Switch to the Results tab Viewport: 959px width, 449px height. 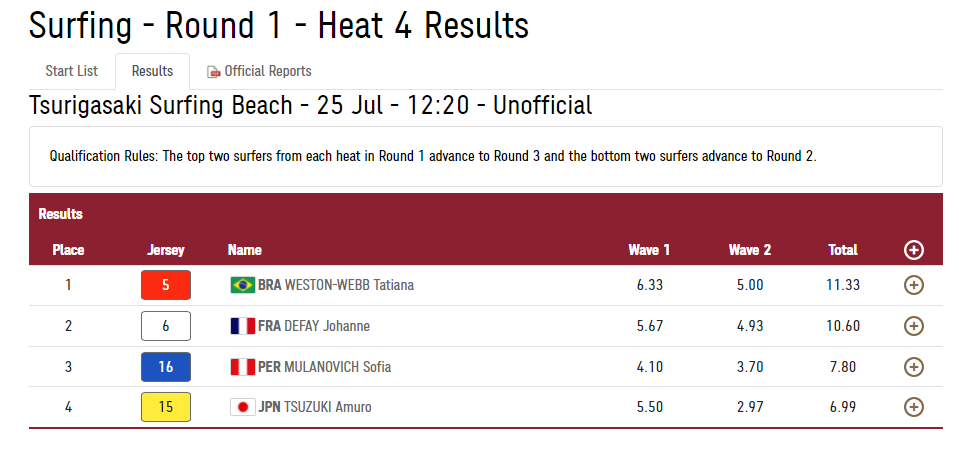click(x=152, y=71)
